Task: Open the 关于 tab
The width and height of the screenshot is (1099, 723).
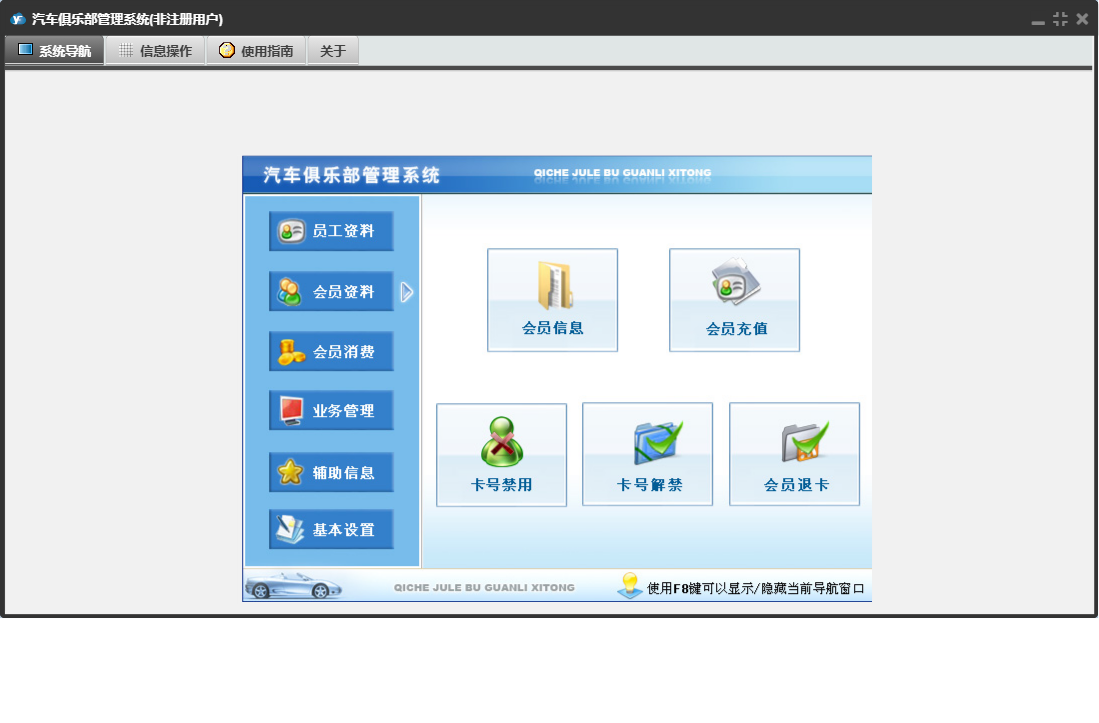Action: [333, 50]
